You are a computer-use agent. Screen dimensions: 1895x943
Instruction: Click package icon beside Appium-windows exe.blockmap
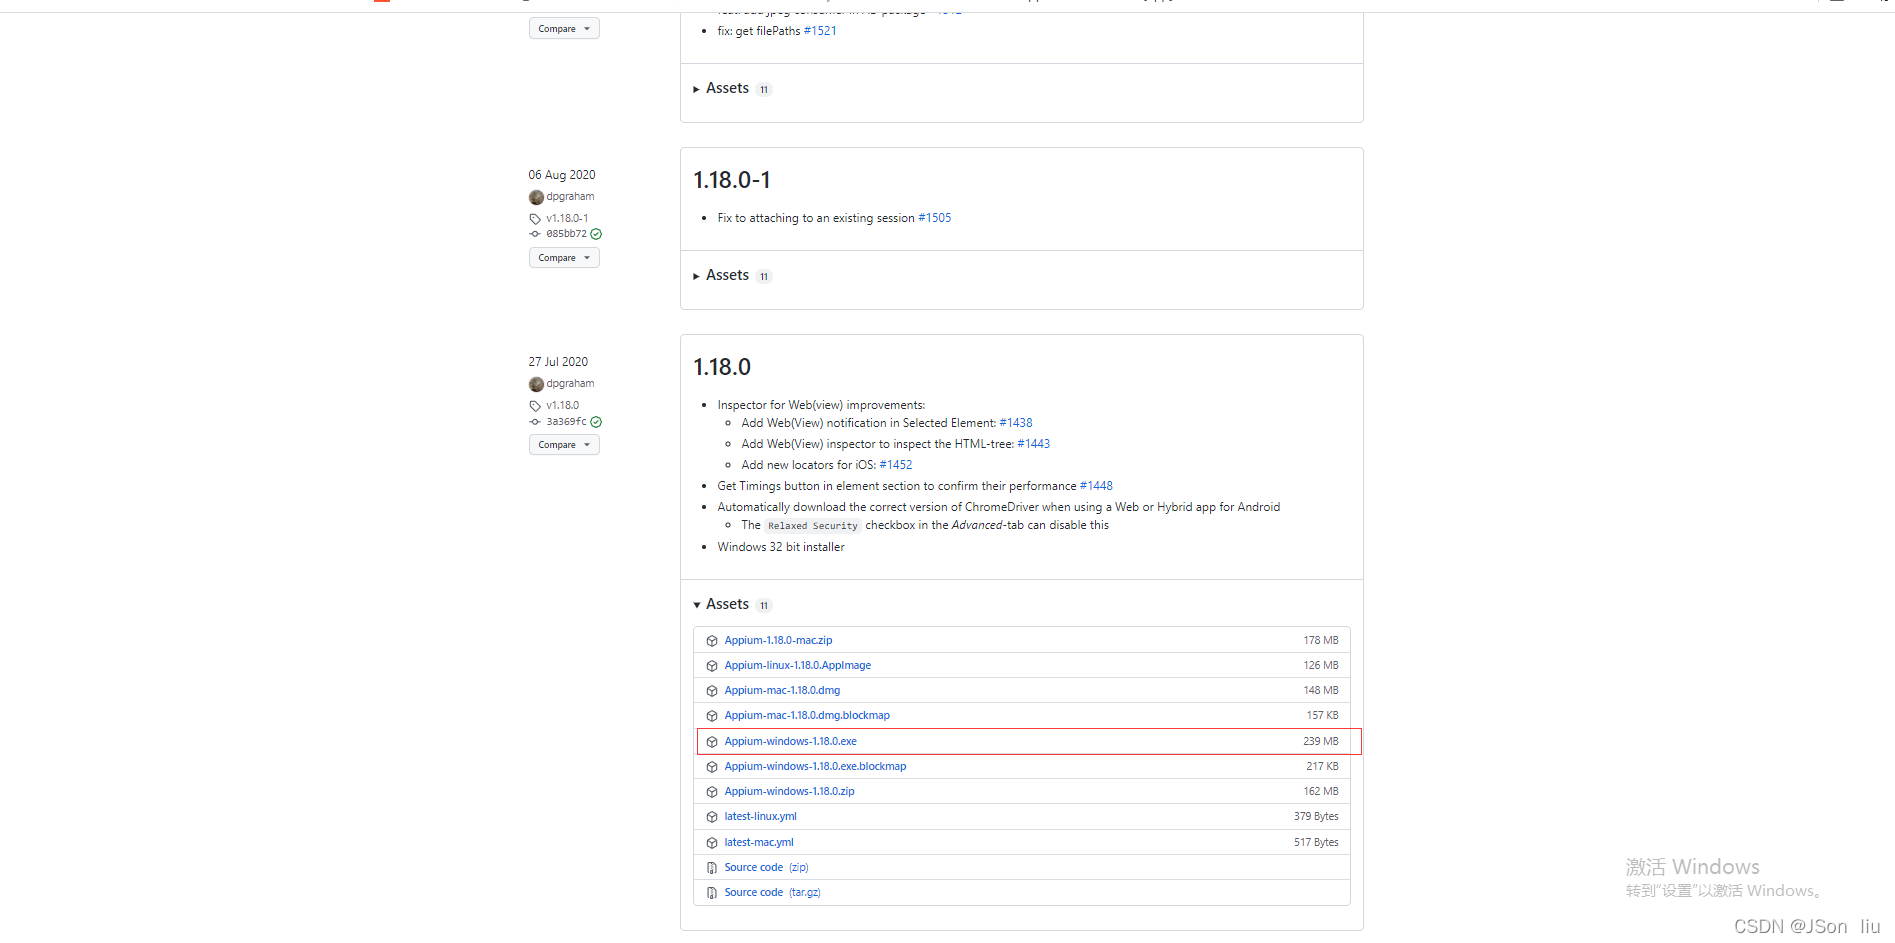pos(712,767)
